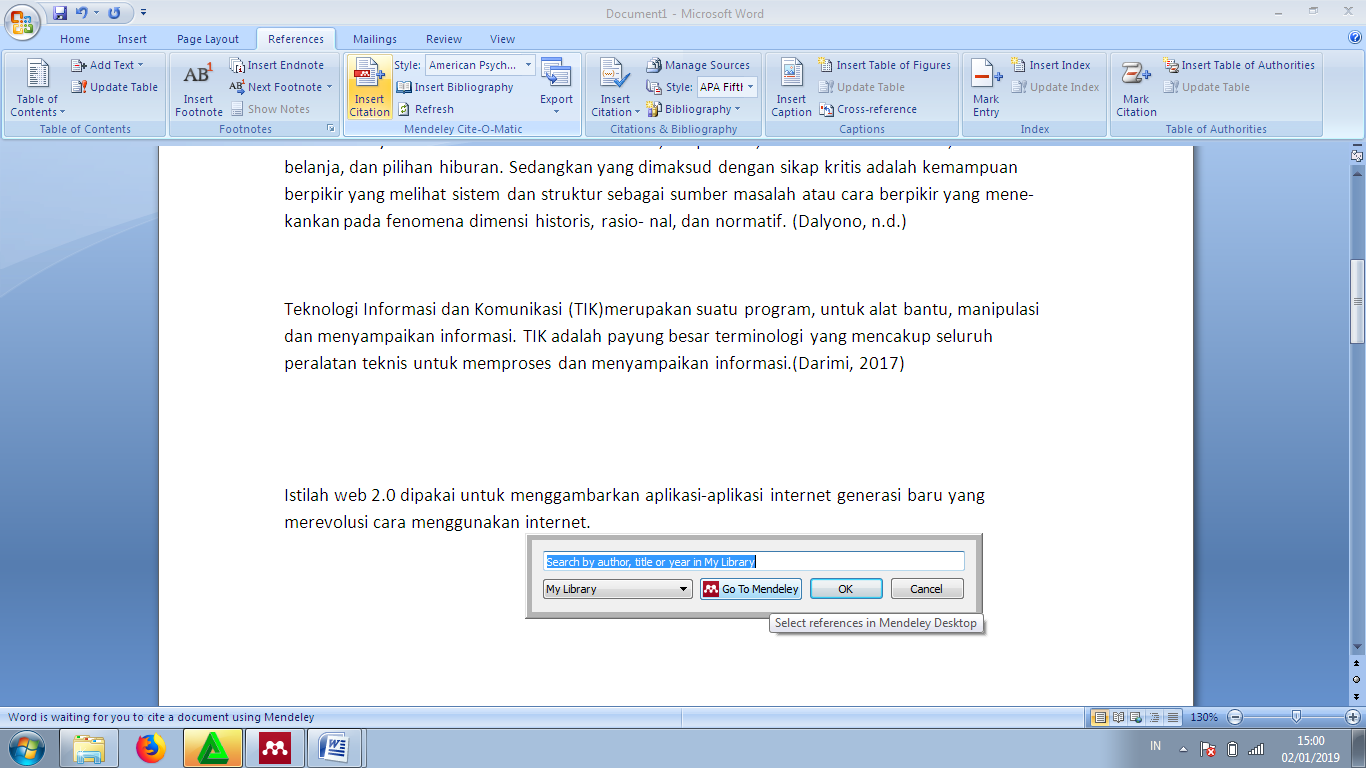
Task: Adjust the zoom slider in status bar
Action: tap(1296, 717)
